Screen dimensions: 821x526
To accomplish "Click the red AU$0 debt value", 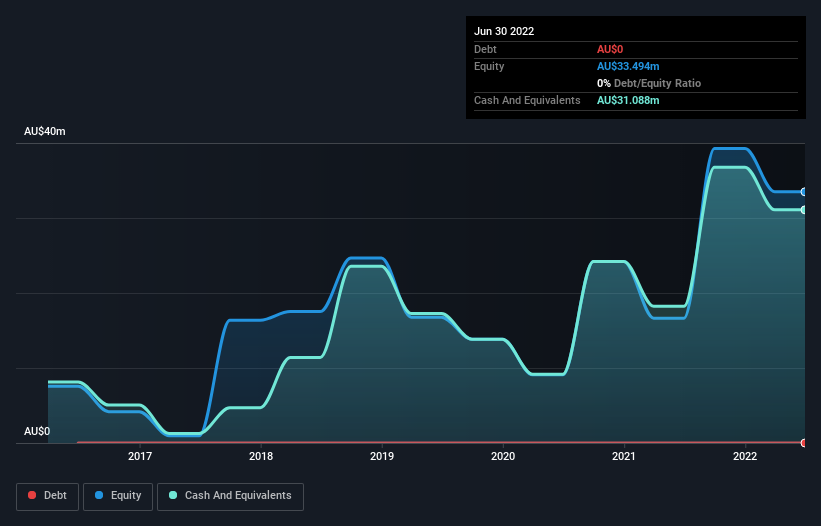I will point(610,49).
